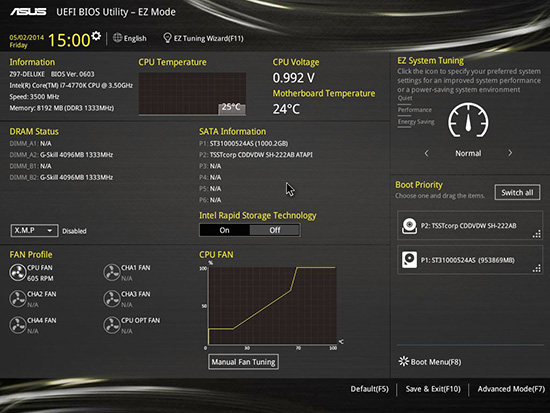Switch to Advanced Mode(F7)
The height and width of the screenshot is (413, 550).
pos(511,389)
